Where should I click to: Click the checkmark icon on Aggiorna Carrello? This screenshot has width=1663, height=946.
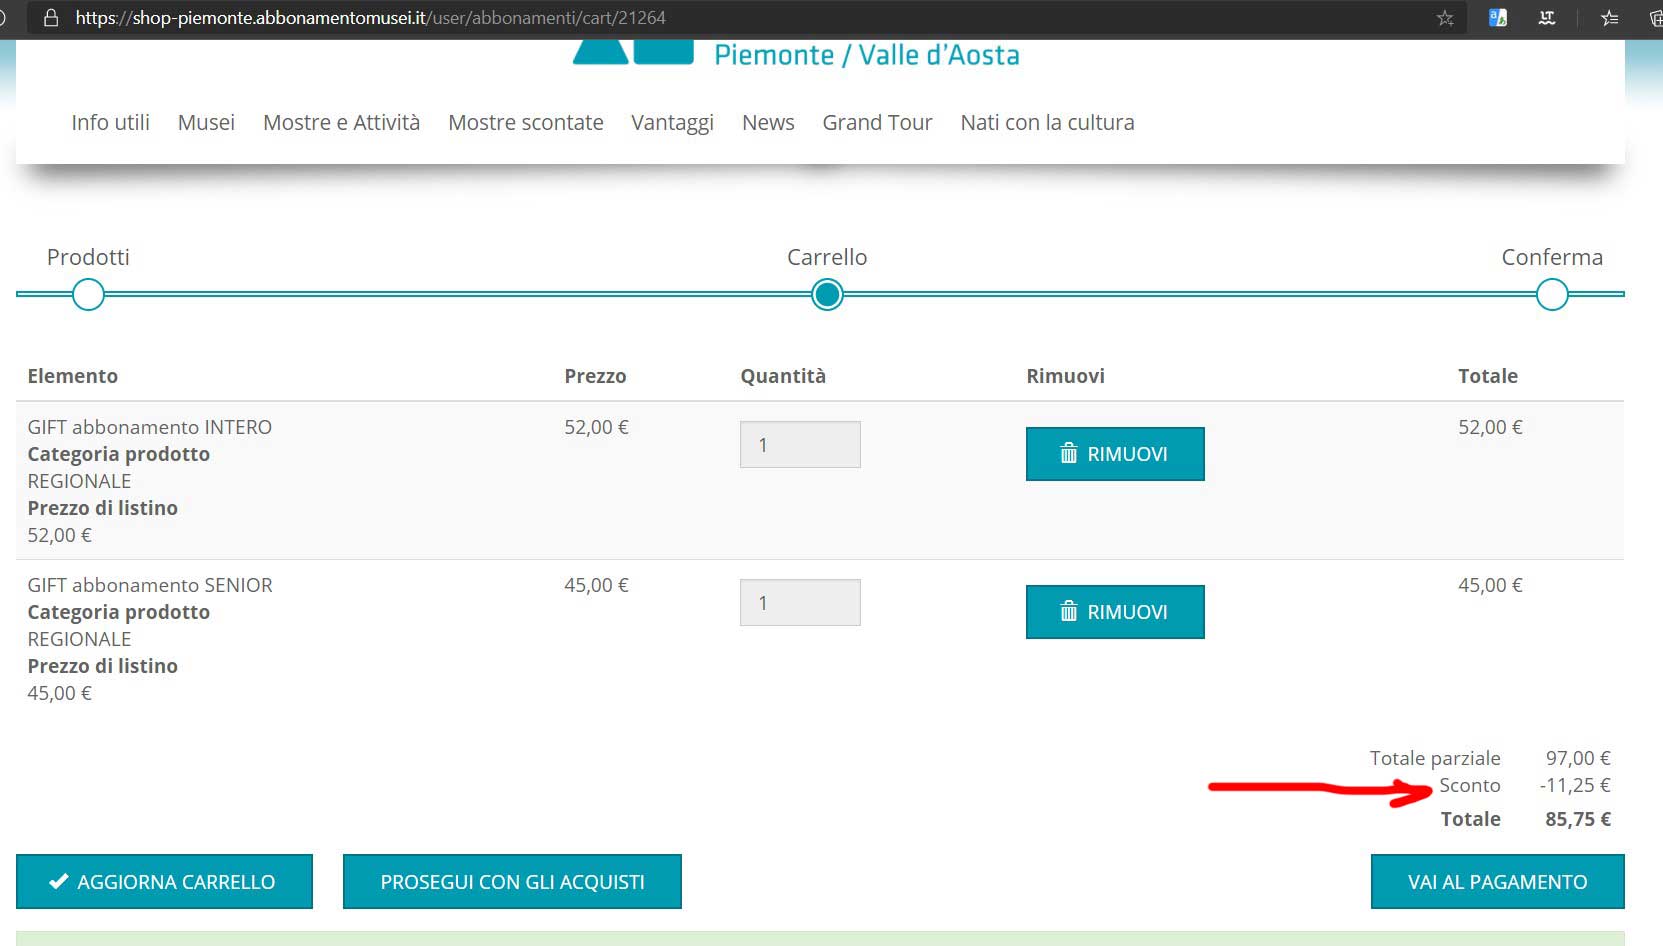[59, 881]
